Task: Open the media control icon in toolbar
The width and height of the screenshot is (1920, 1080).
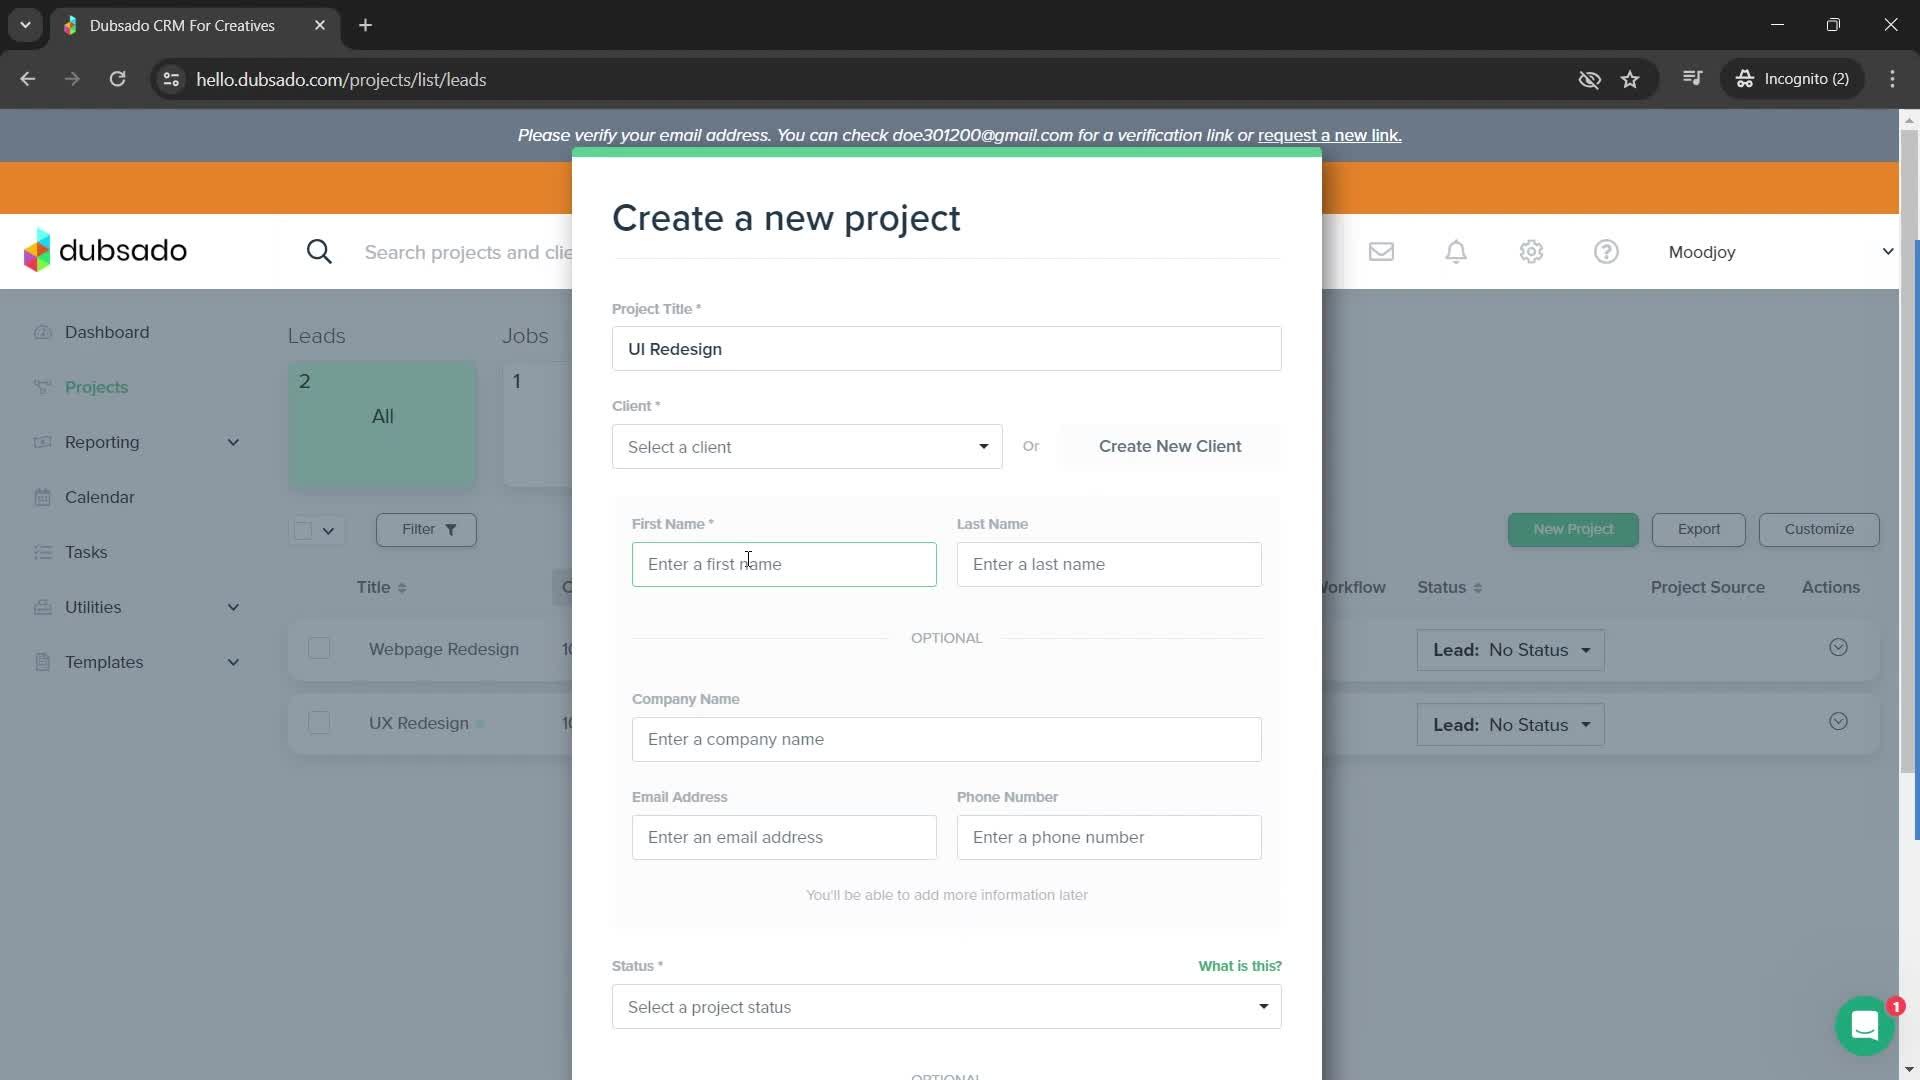Action: [1692, 78]
